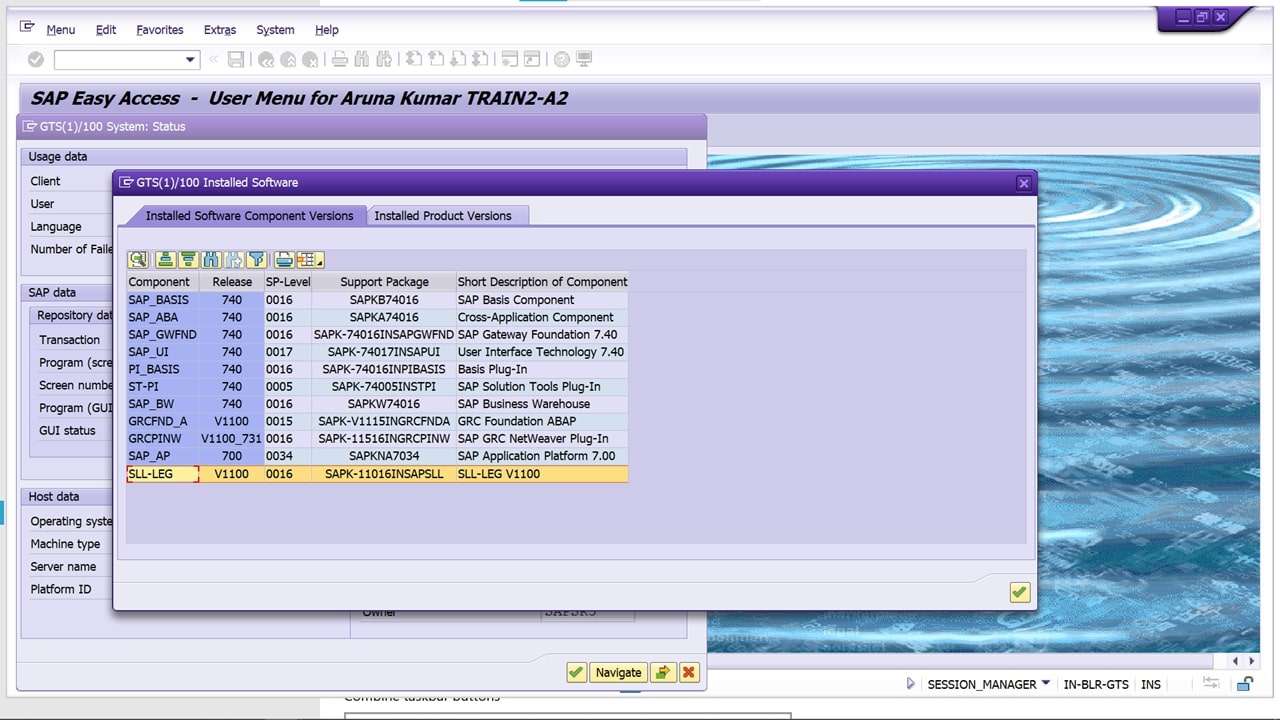Viewport: 1280px width, 720px height.
Task: Click INS mode indicator in status bar
Action: (x=1151, y=684)
